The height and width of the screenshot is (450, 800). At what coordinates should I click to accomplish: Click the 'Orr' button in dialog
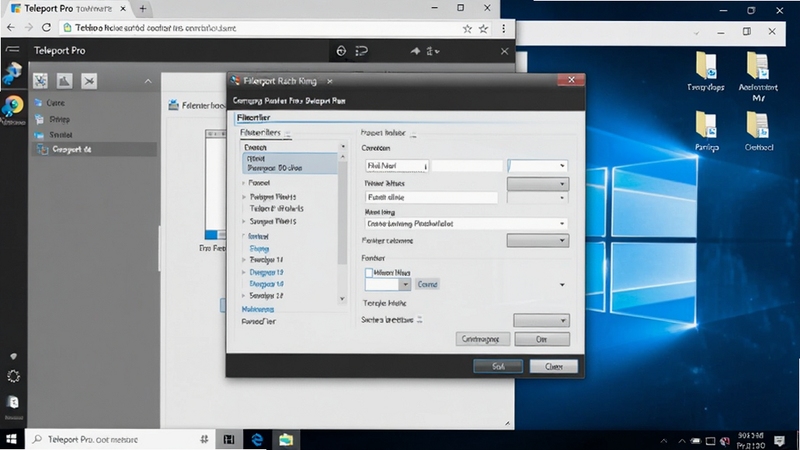pos(542,339)
